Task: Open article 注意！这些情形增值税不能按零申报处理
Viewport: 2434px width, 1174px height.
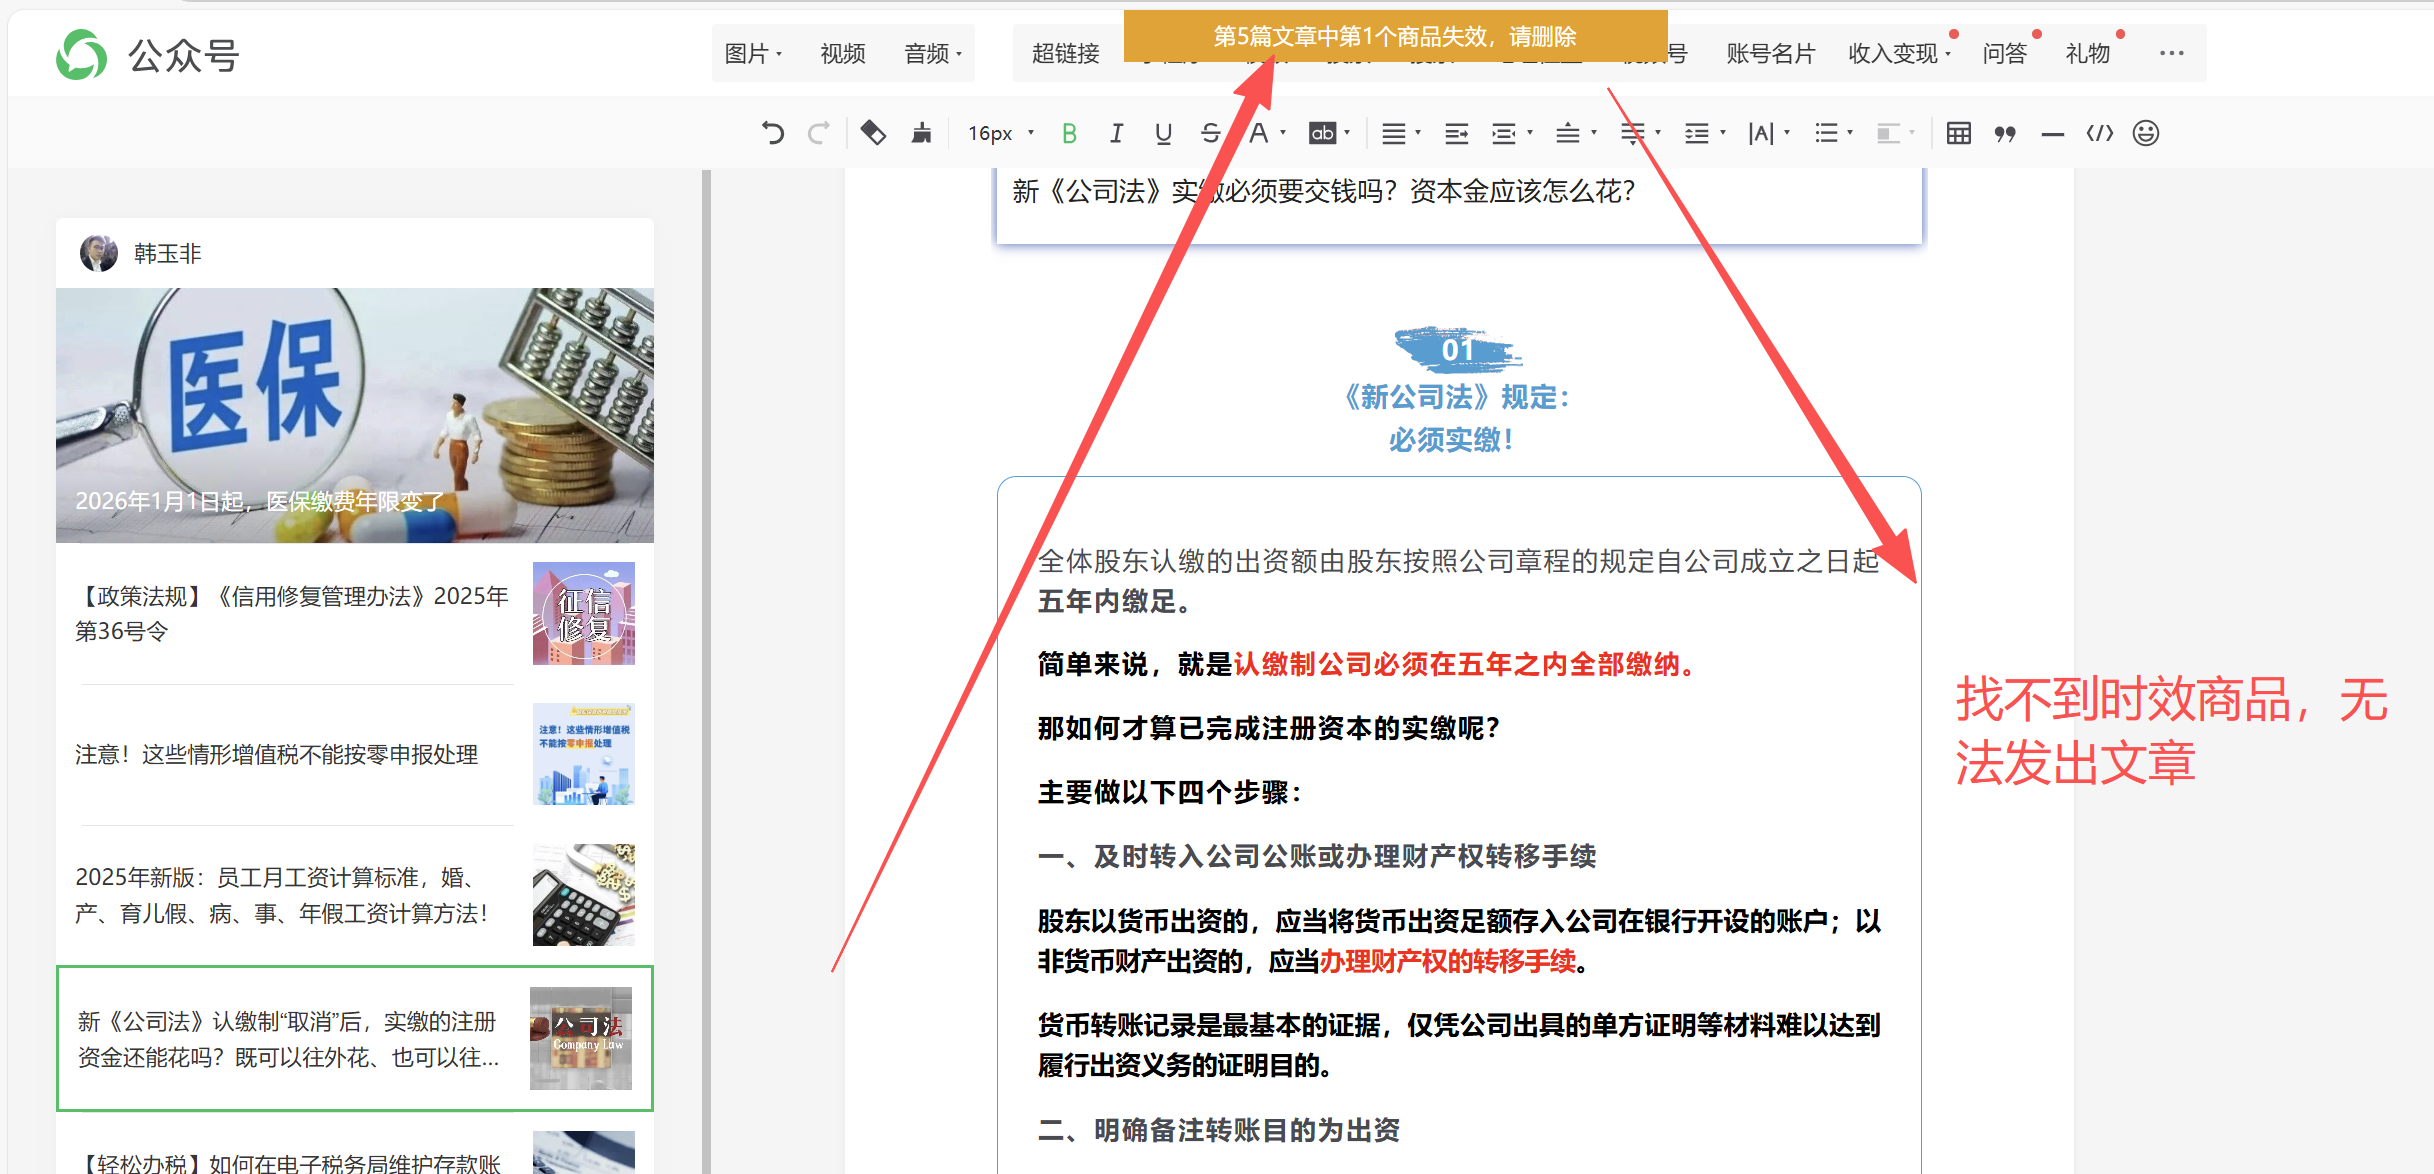Action: pyautogui.click(x=276, y=754)
